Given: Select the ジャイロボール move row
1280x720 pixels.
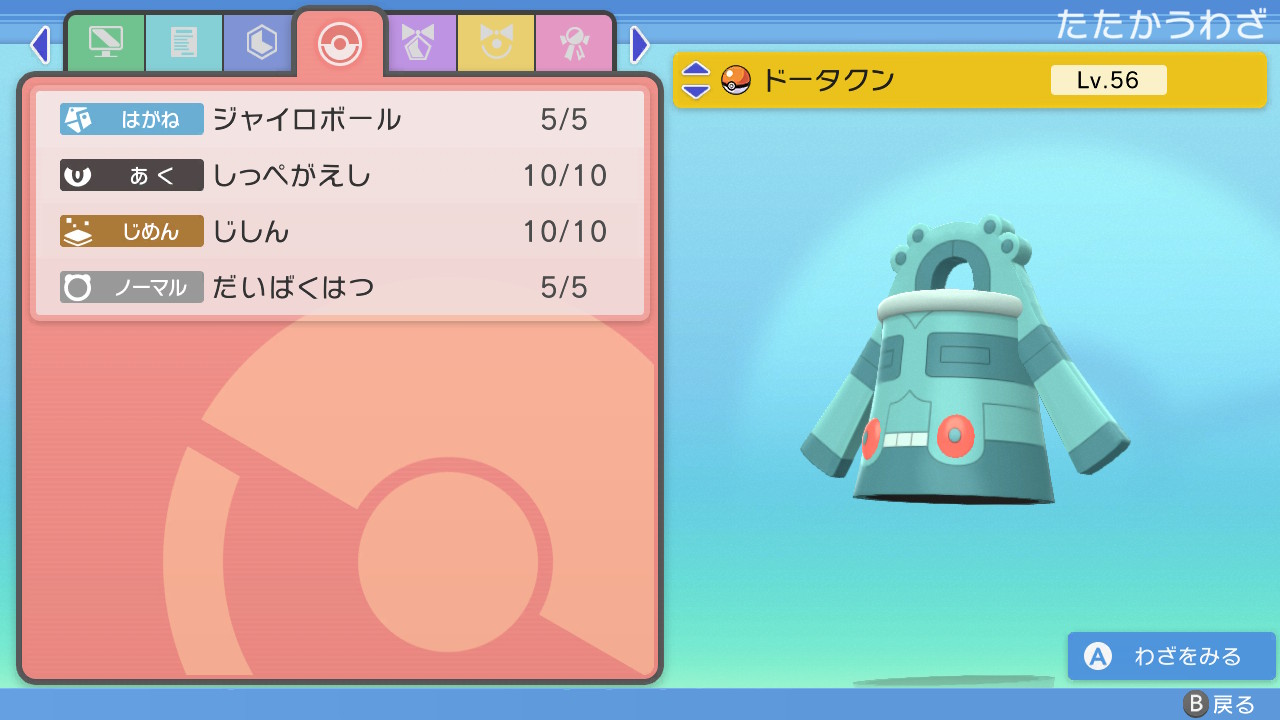Looking at the screenshot, I should [340, 120].
